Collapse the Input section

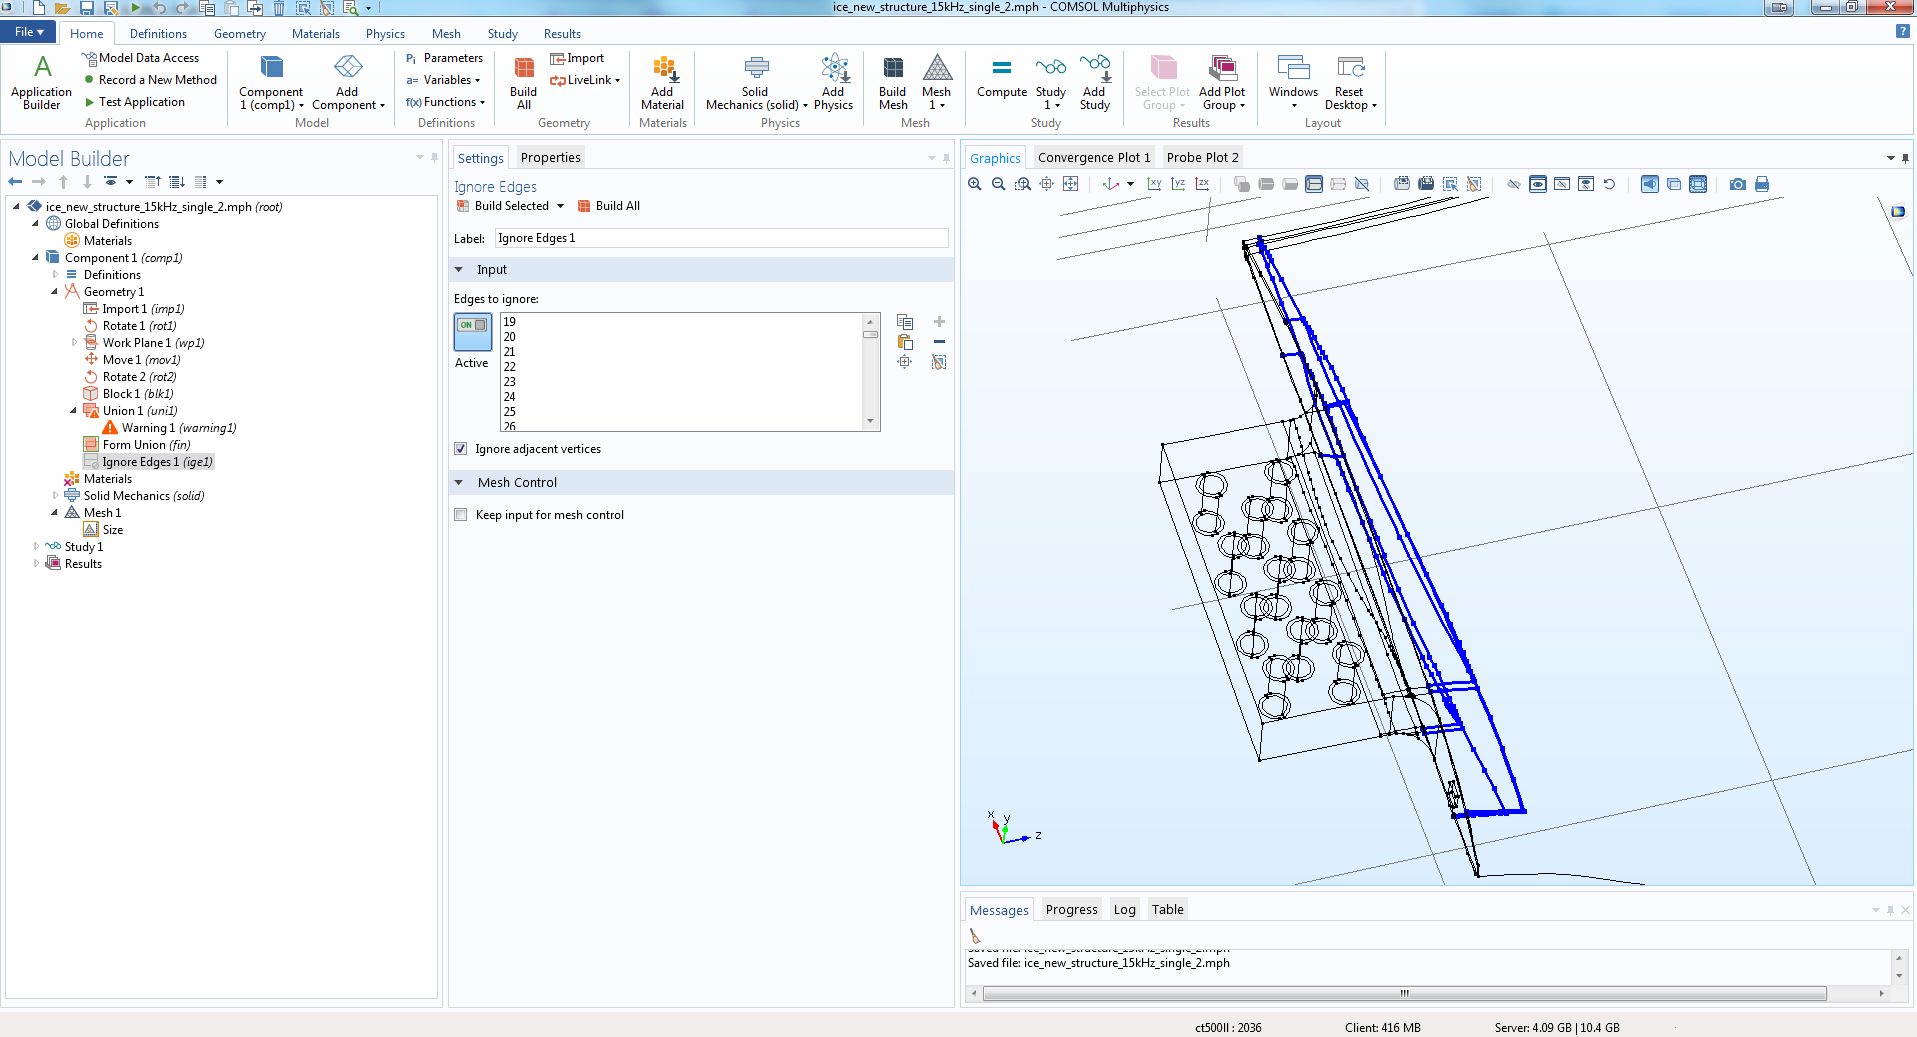(x=459, y=270)
